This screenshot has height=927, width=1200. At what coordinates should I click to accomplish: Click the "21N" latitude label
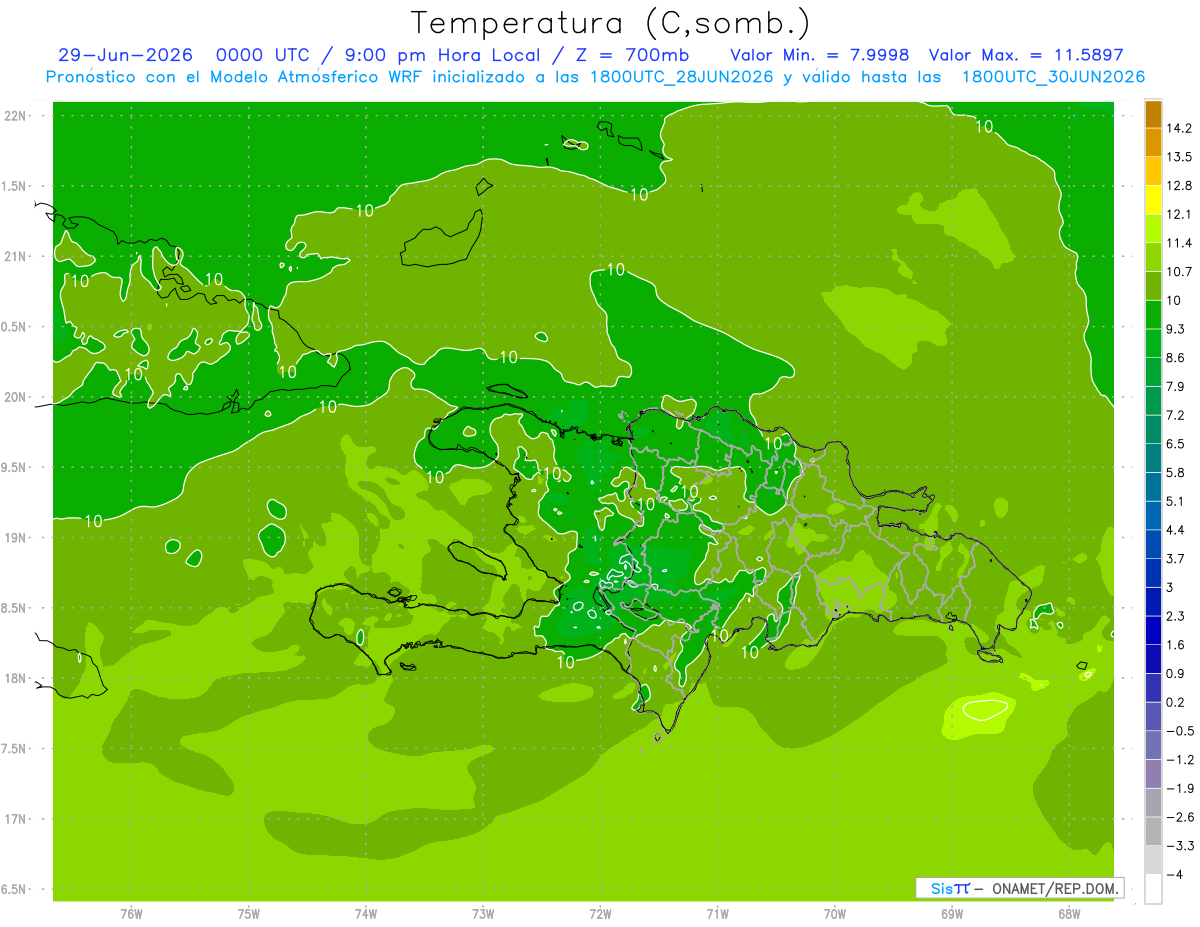pos(16,256)
